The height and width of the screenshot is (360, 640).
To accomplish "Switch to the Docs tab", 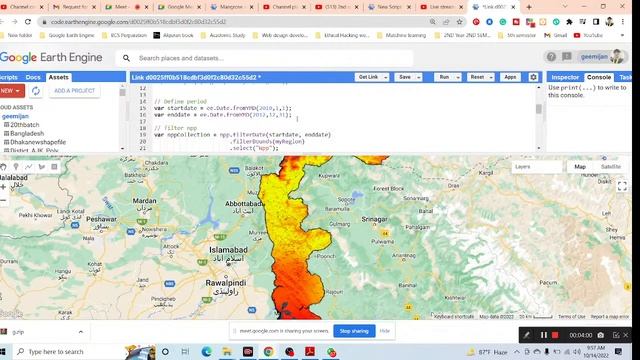I will 33,77.
